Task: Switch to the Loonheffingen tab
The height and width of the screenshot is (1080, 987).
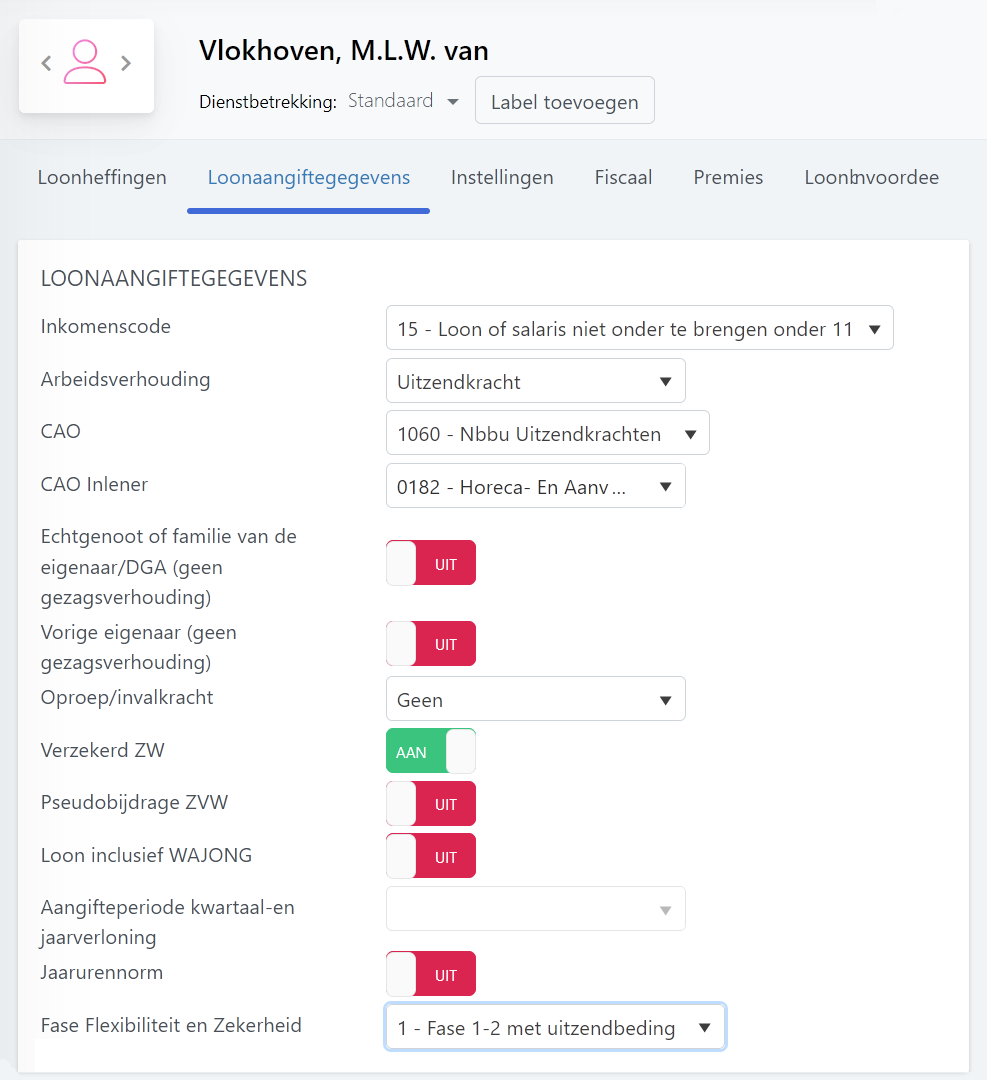Action: coord(102,178)
